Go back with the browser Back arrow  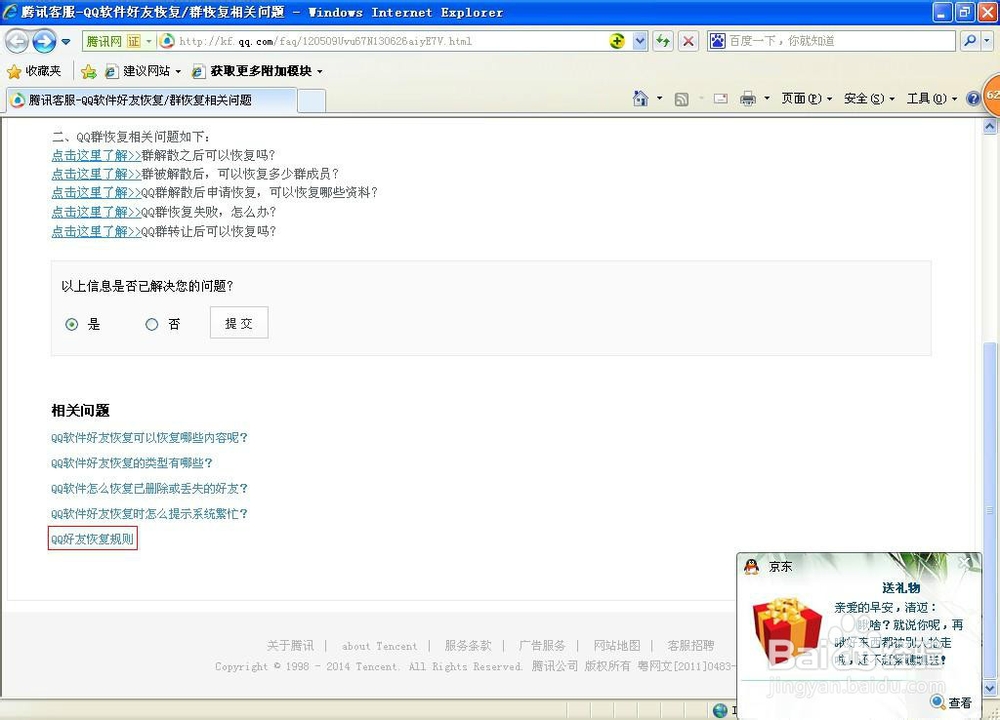(x=17, y=41)
